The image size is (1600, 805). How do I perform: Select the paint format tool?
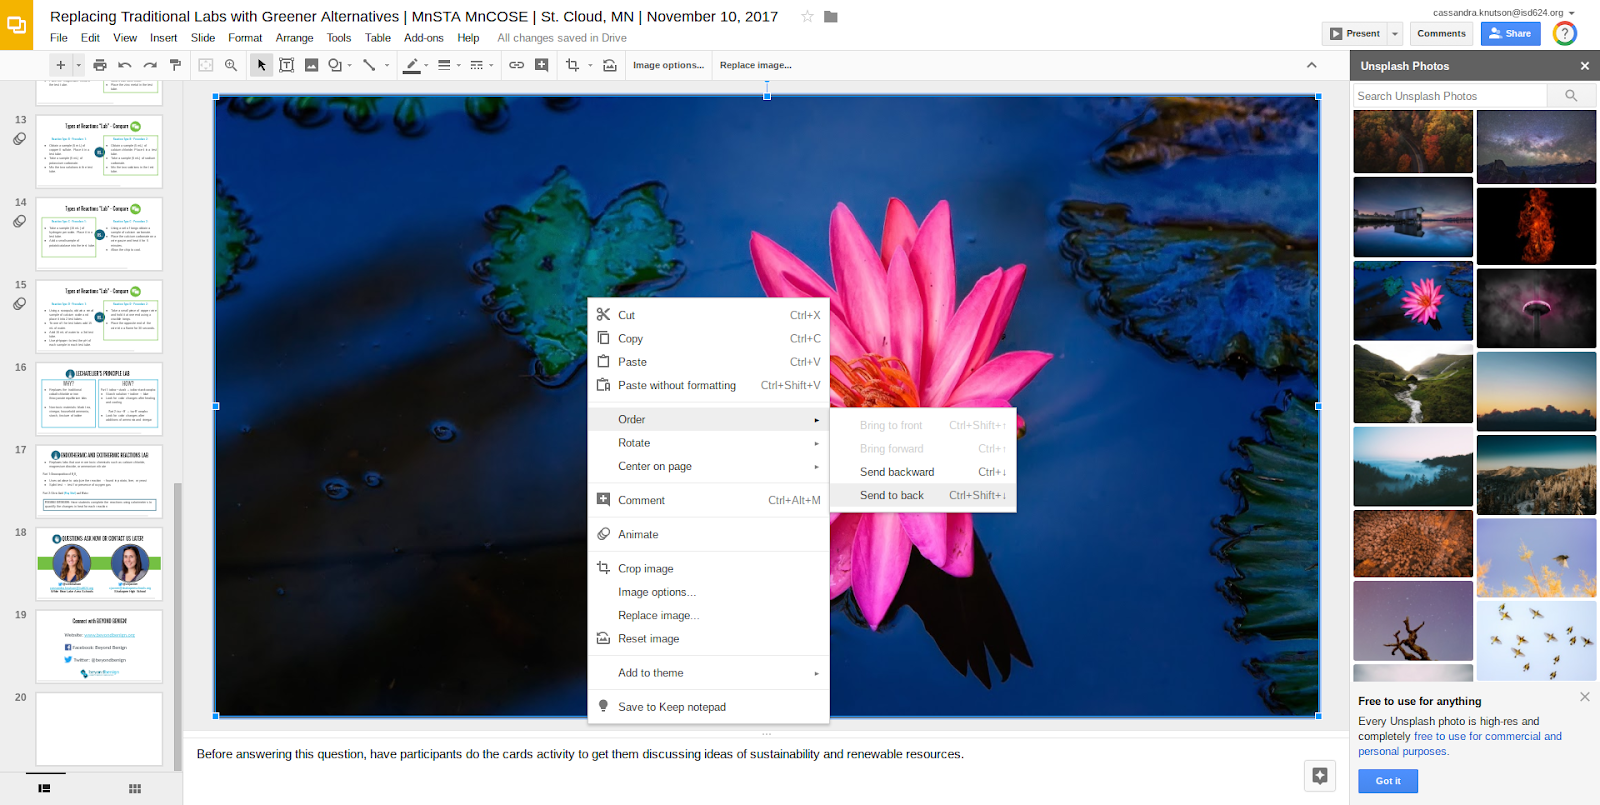pos(175,65)
